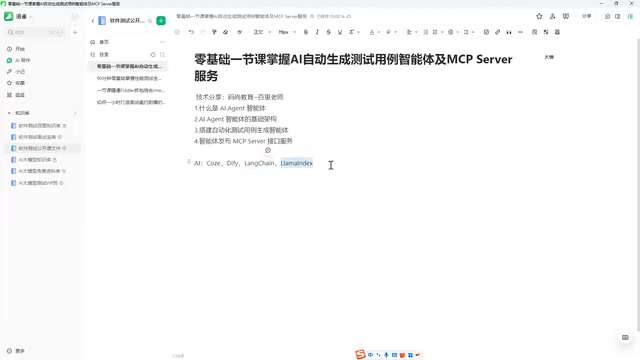Insert a bulleted list
This screenshot has height=360, width=640.
click(x=426, y=32)
